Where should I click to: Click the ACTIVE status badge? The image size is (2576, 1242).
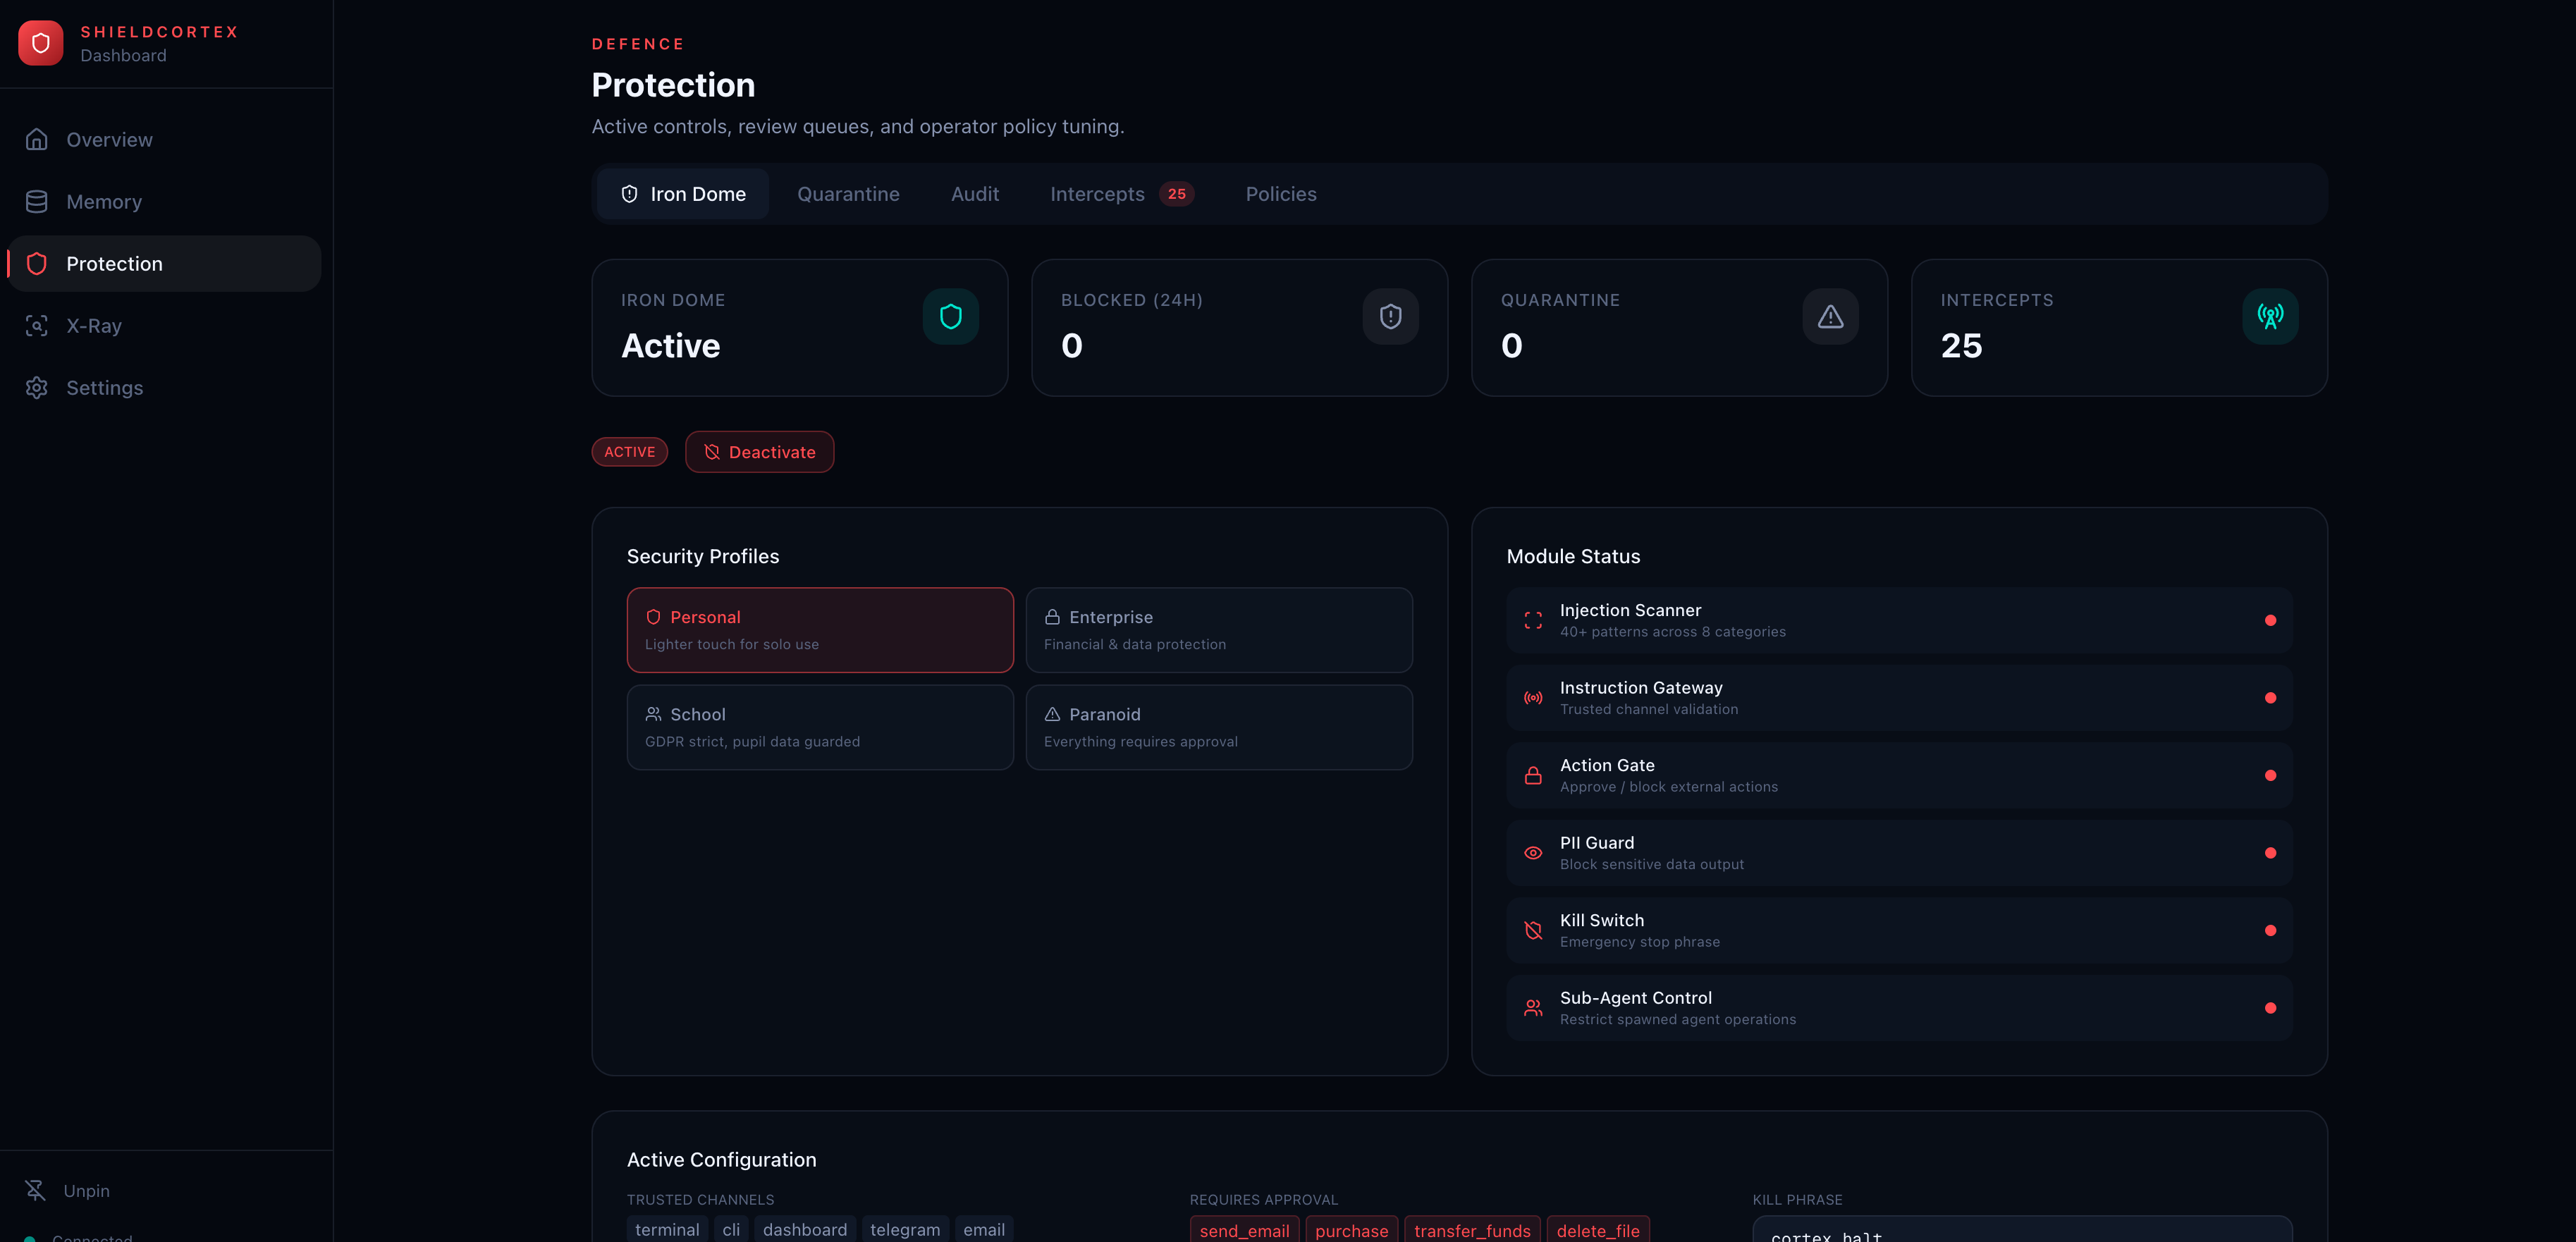click(x=629, y=452)
